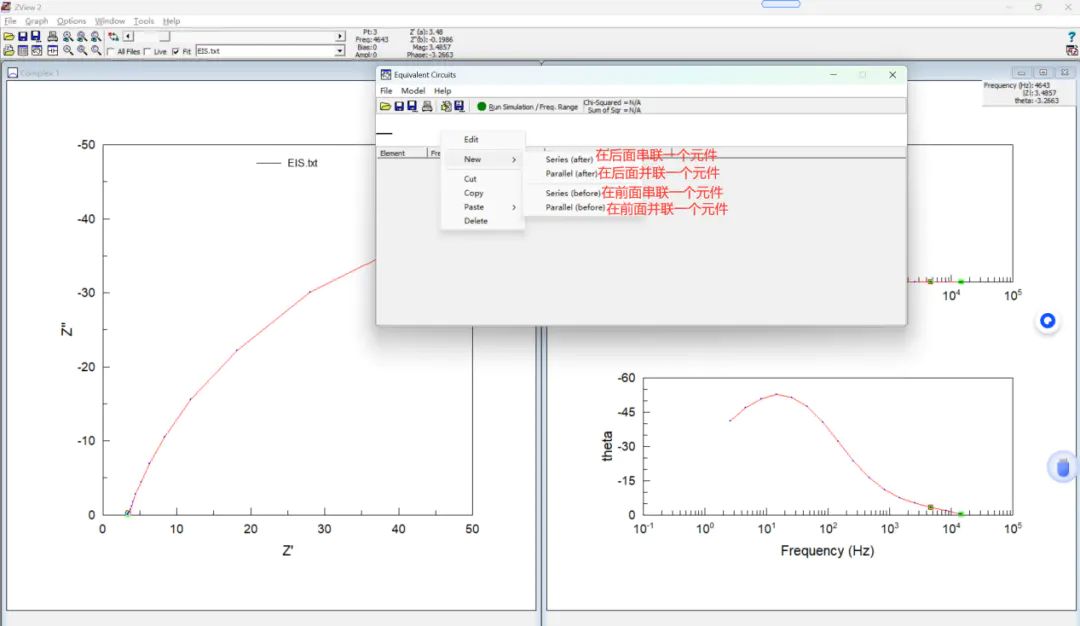The image size is (1080, 626).
Task: Click the Freq: 4643 readout in the toolbar
Action: pos(372,40)
